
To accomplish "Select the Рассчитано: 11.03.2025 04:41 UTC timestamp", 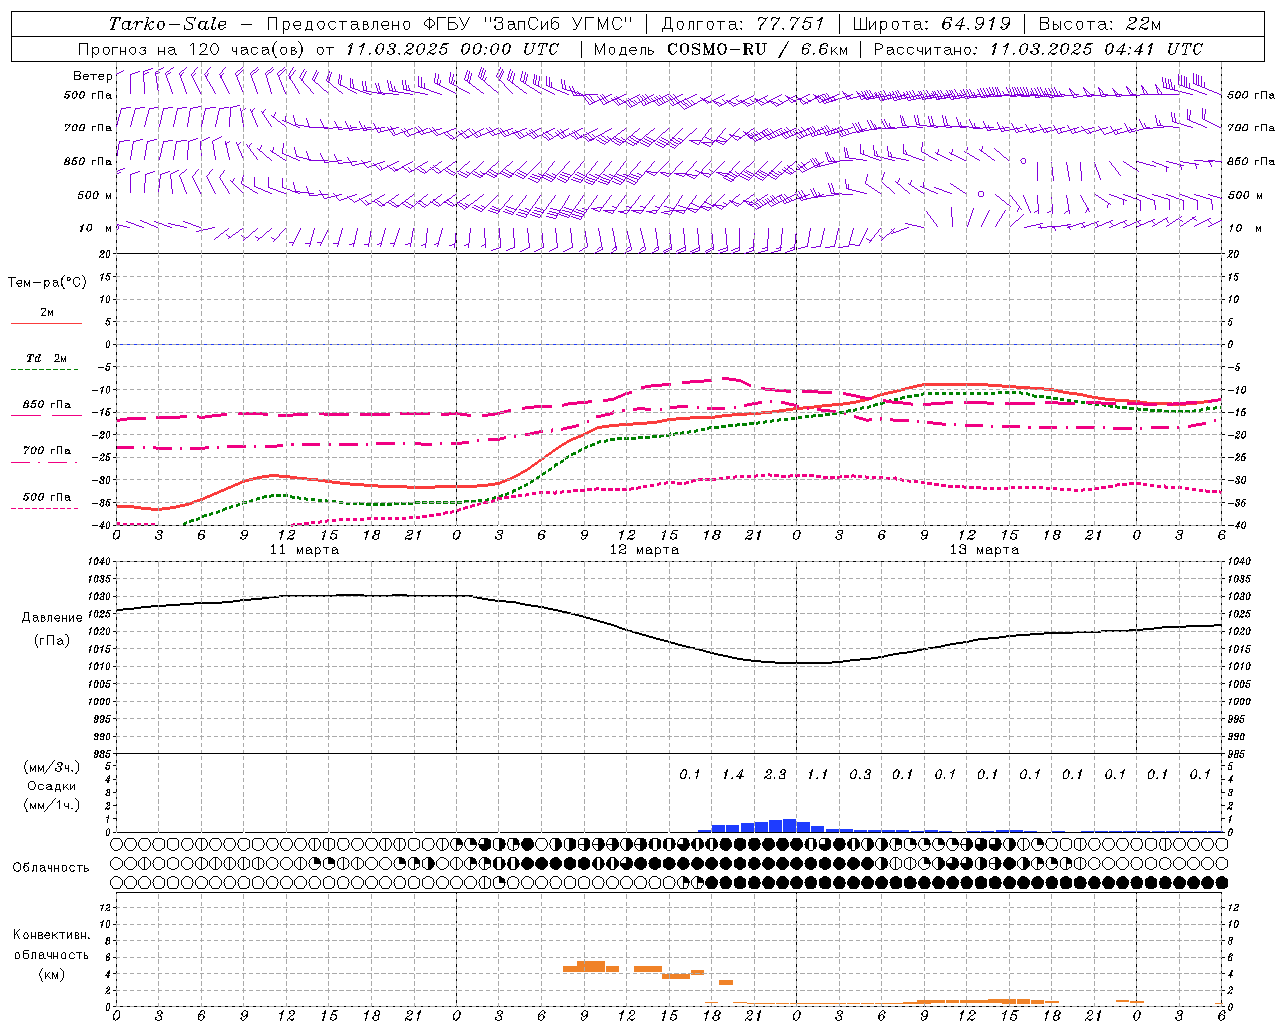I will pyautogui.click(x=1038, y=49).
